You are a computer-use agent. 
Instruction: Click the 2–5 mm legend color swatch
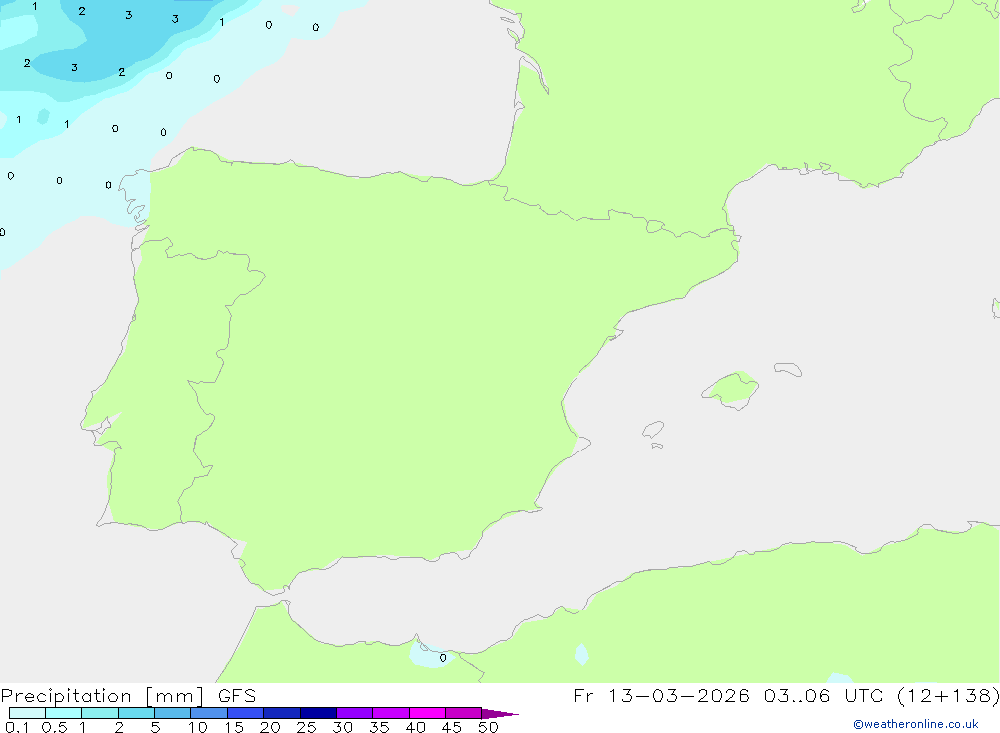136,713
